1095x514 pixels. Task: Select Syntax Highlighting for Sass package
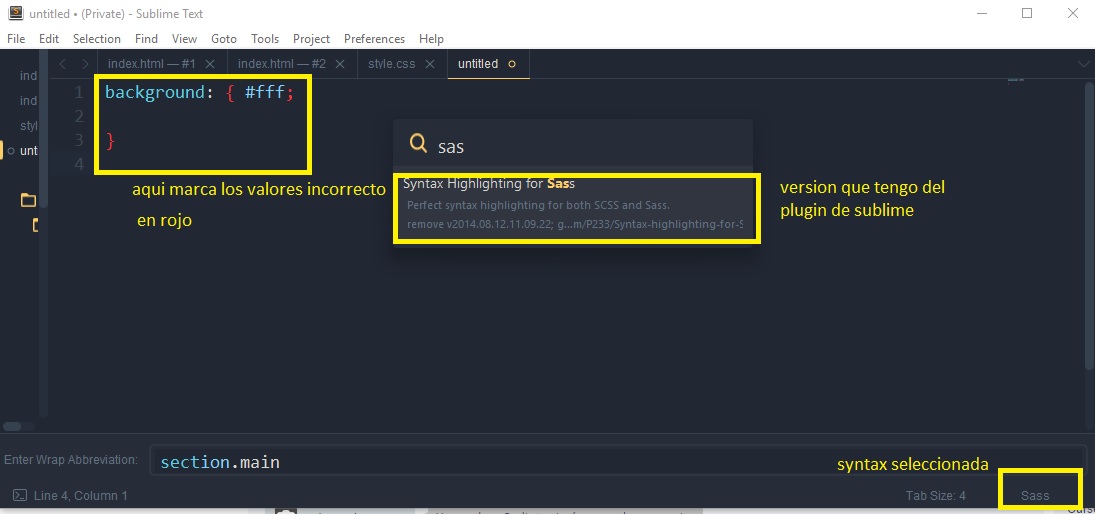(x=573, y=205)
